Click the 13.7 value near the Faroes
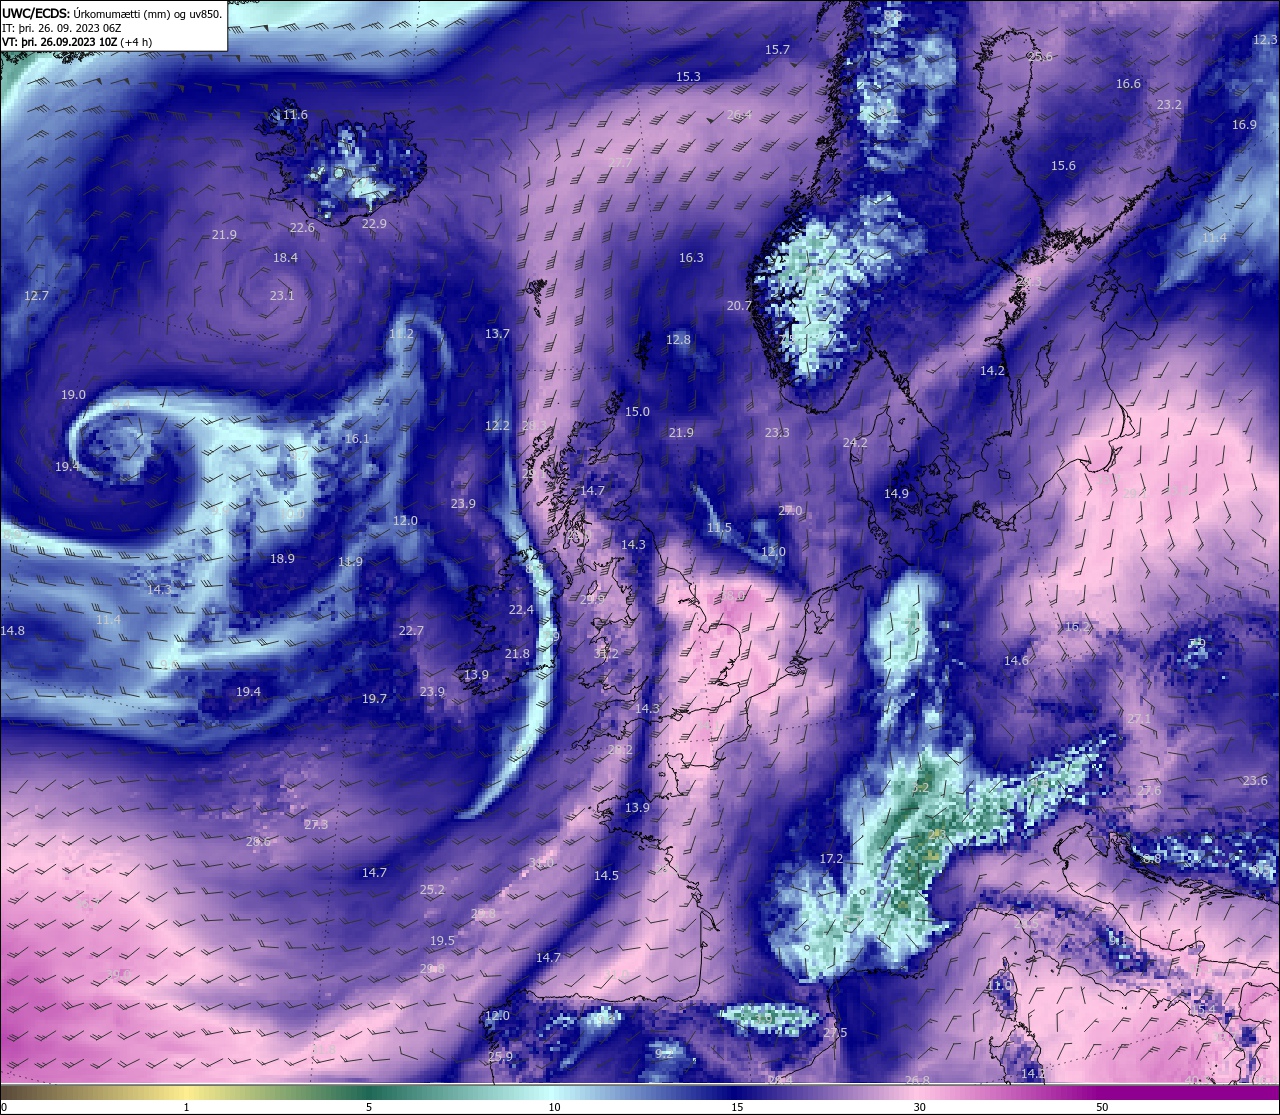The width and height of the screenshot is (1280, 1115). point(497,334)
